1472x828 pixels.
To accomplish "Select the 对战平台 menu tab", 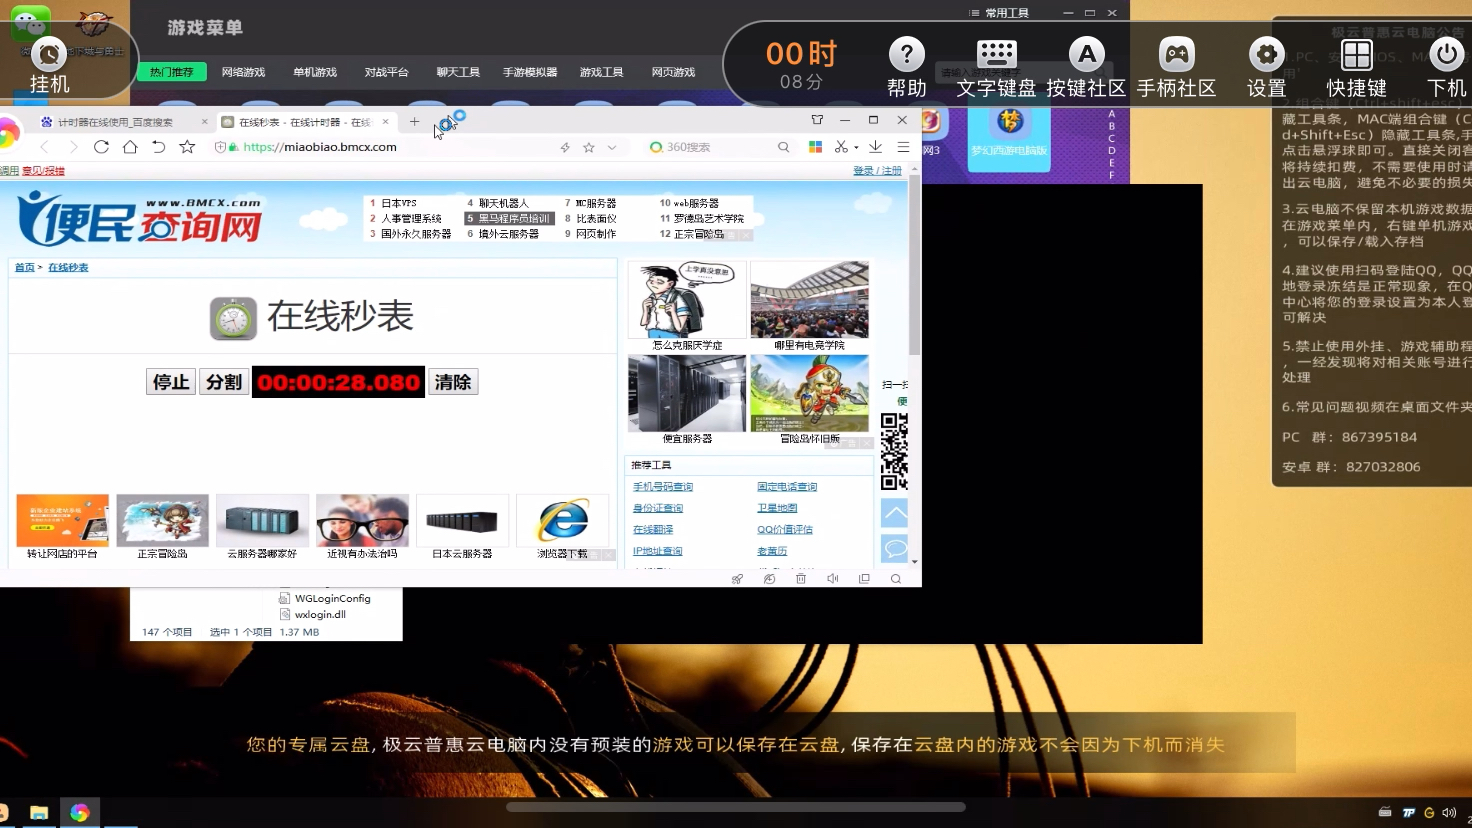I will (386, 72).
